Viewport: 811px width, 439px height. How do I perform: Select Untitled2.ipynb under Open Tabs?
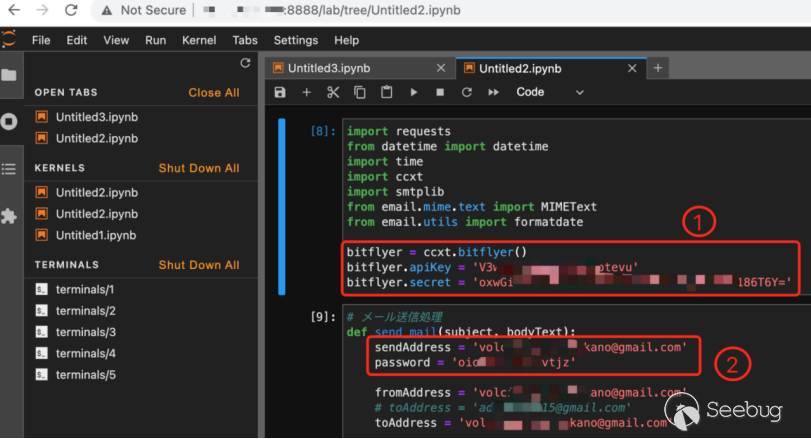point(97,139)
